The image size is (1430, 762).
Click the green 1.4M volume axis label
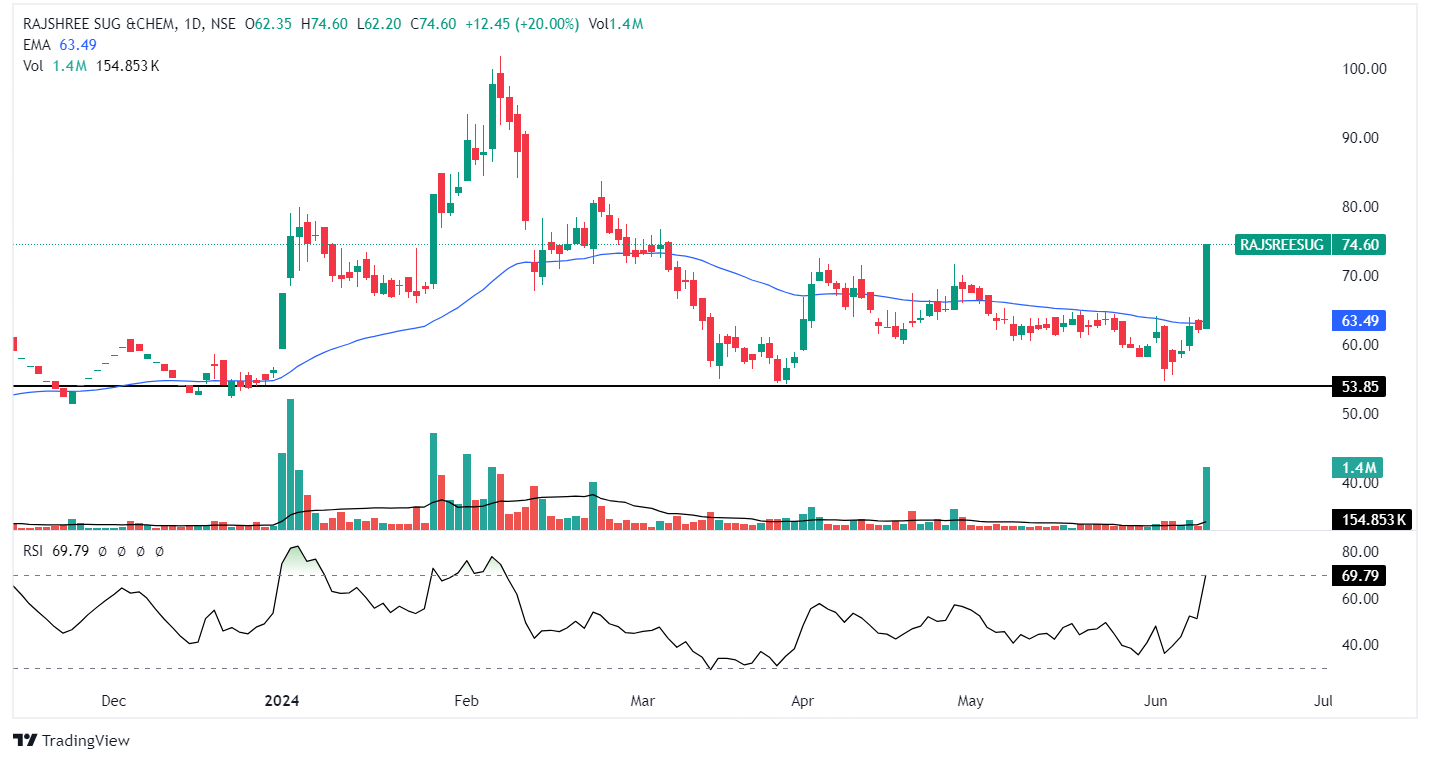(x=1356, y=468)
